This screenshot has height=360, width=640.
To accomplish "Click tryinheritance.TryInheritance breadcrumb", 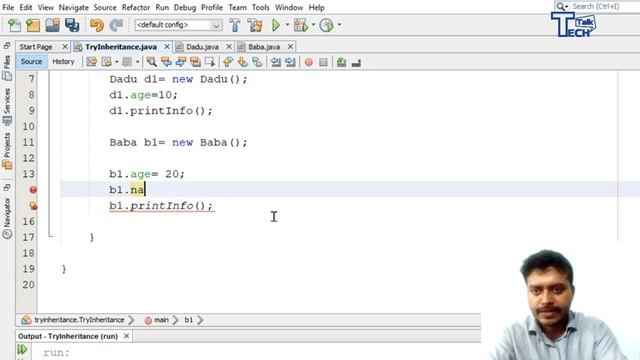I will (79, 320).
